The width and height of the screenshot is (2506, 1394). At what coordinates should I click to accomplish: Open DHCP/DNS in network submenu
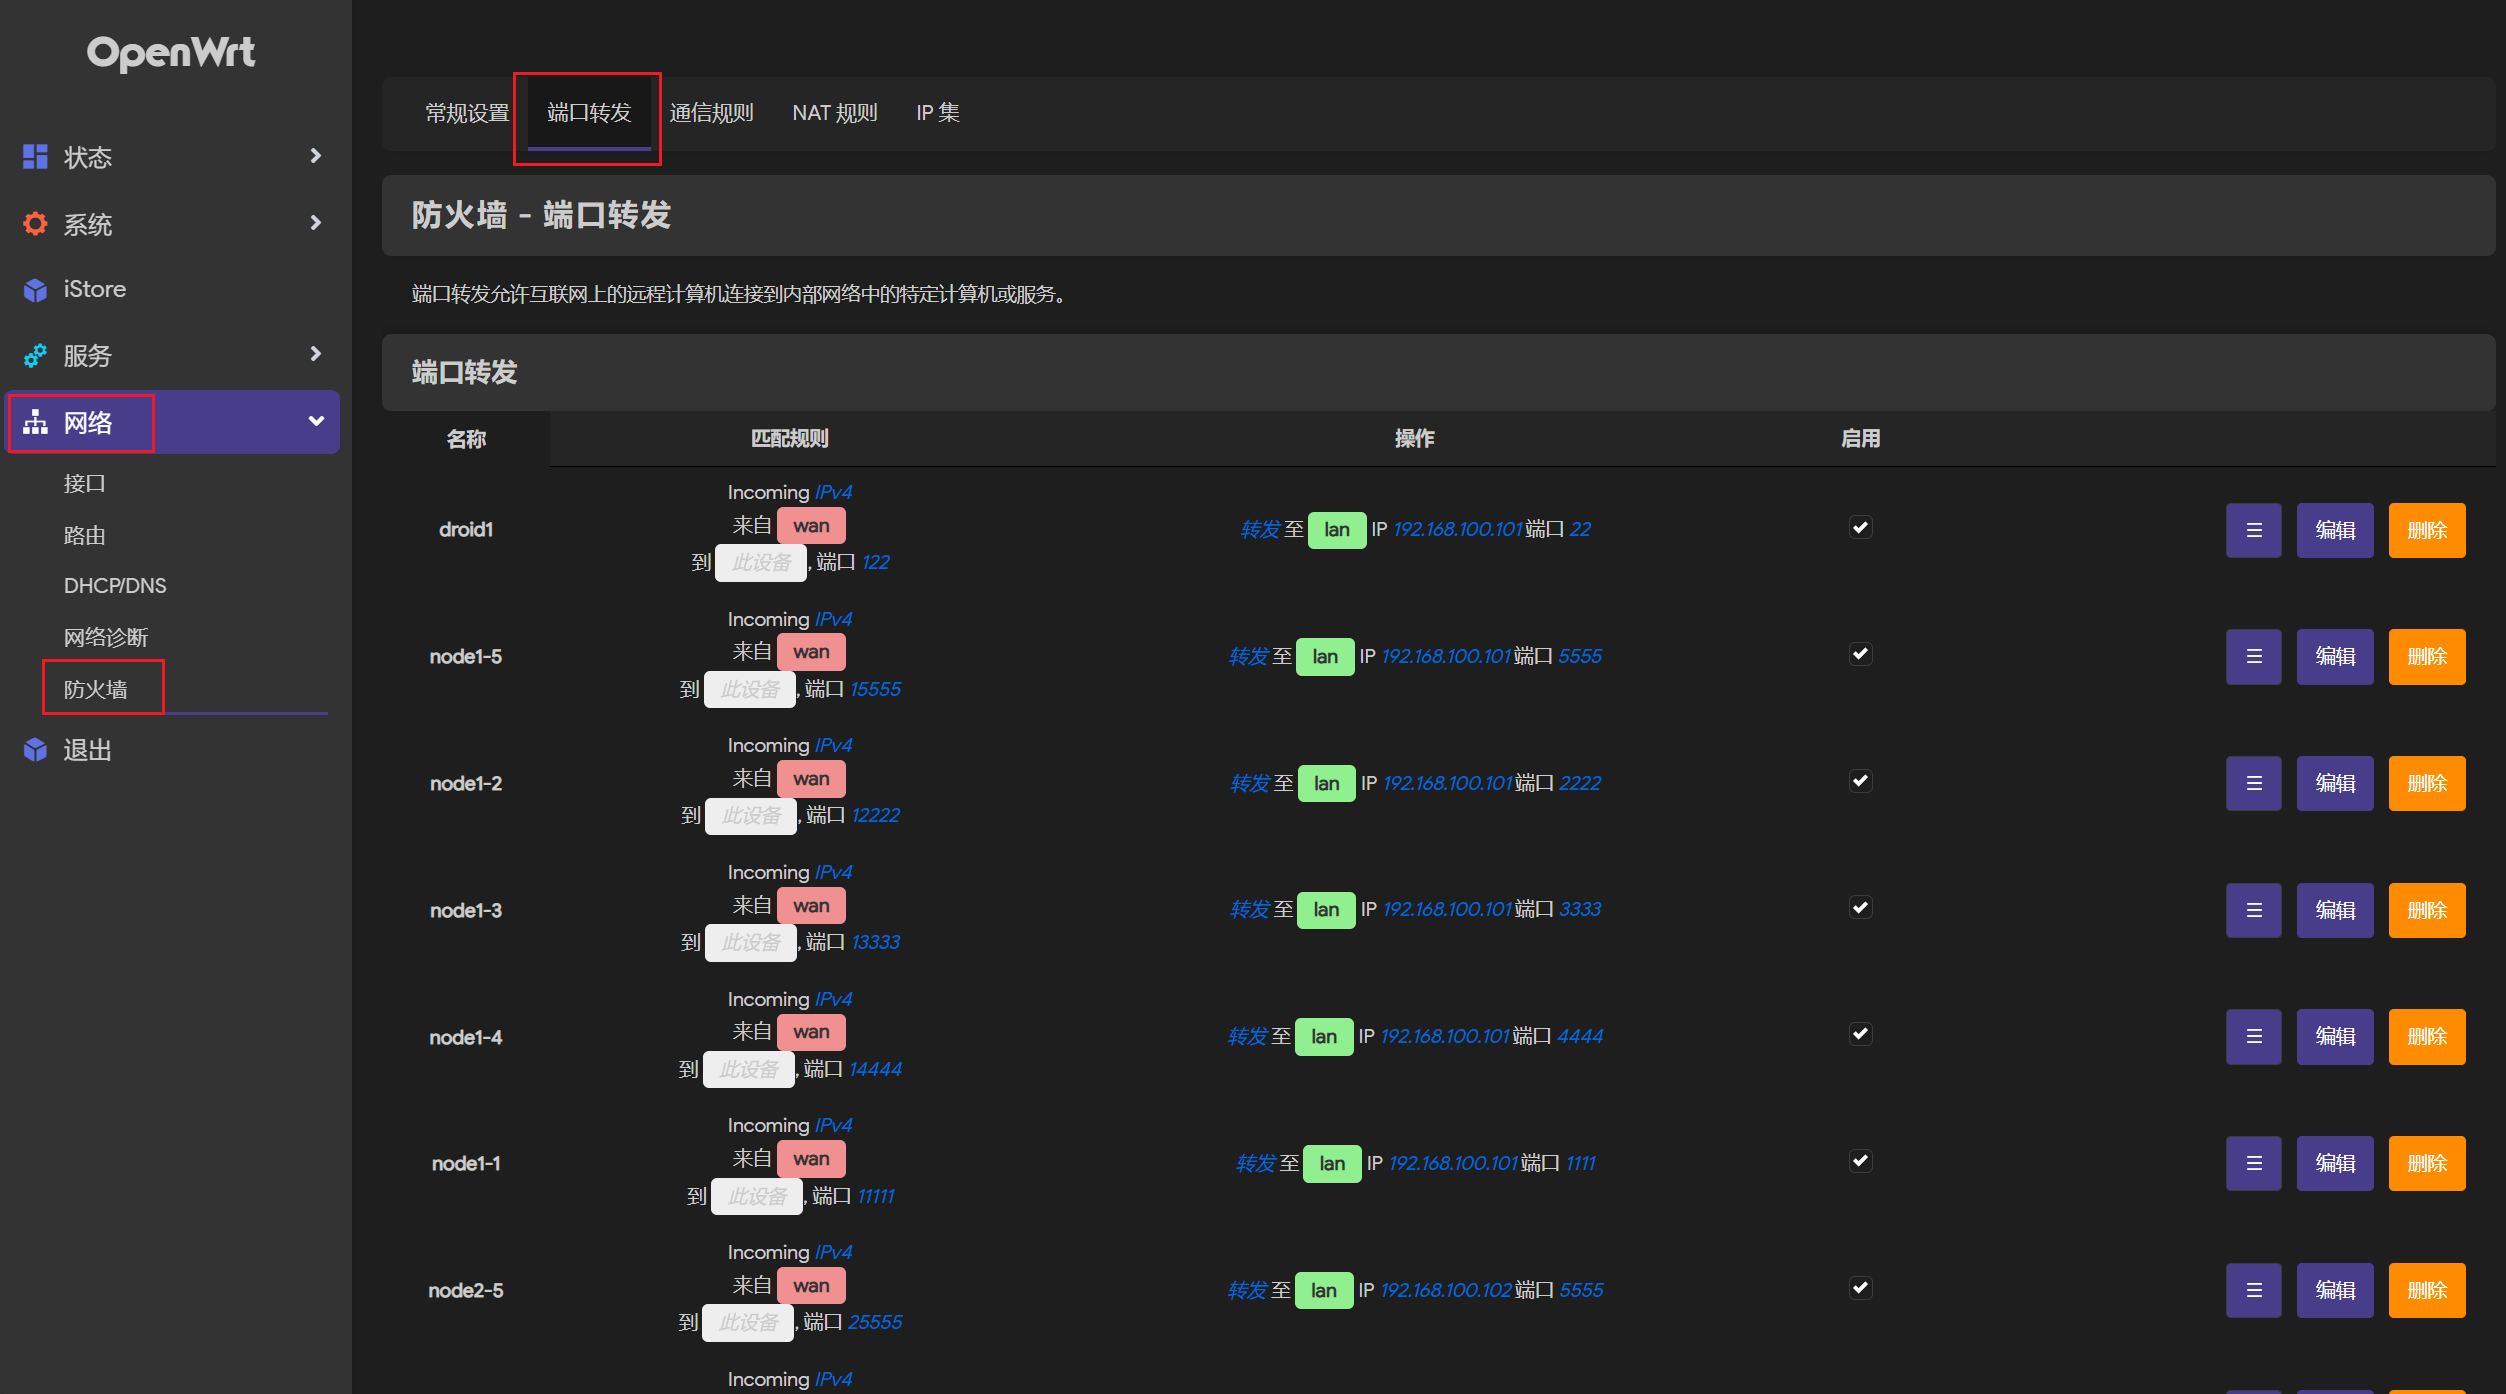coord(115,586)
